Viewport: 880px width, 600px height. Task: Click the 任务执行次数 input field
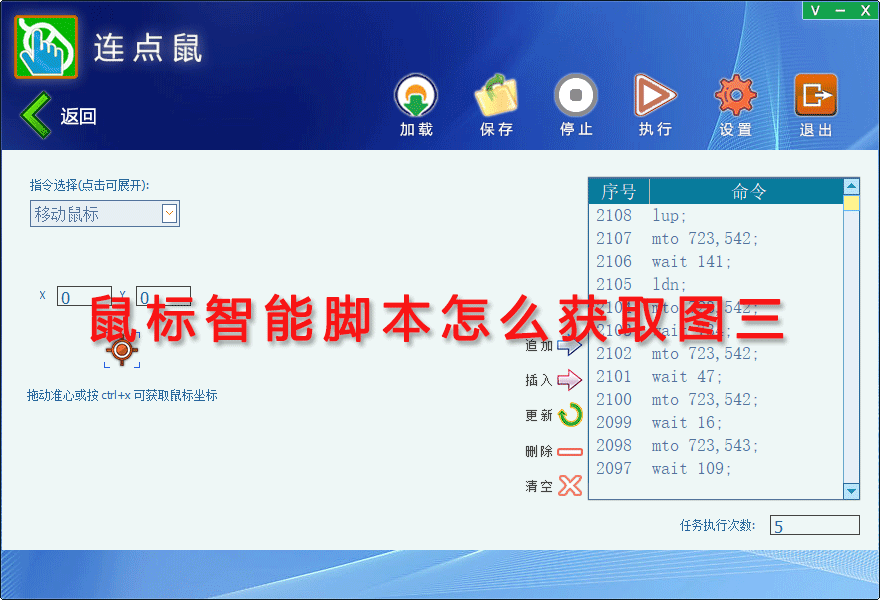814,525
